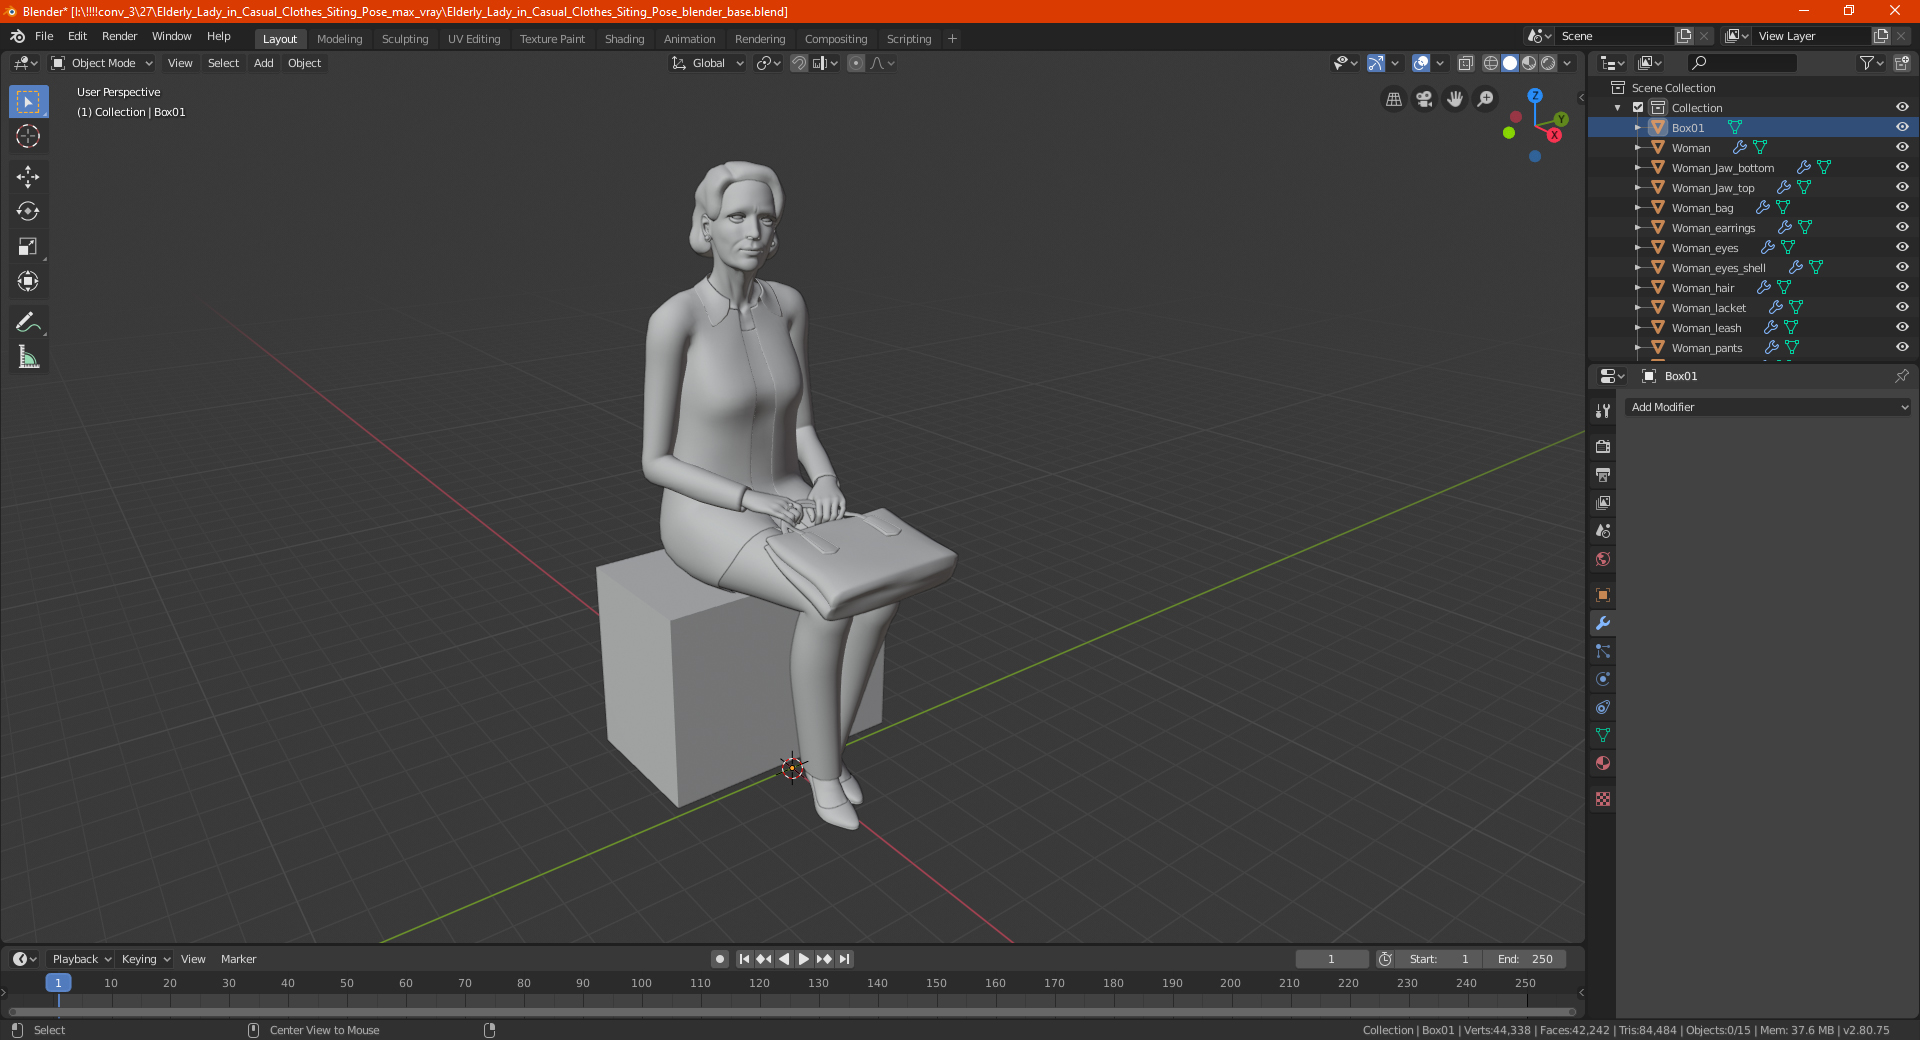Click the pan view hand icon
The width and height of the screenshot is (1920, 1040).
click(x=1455, y=99)
